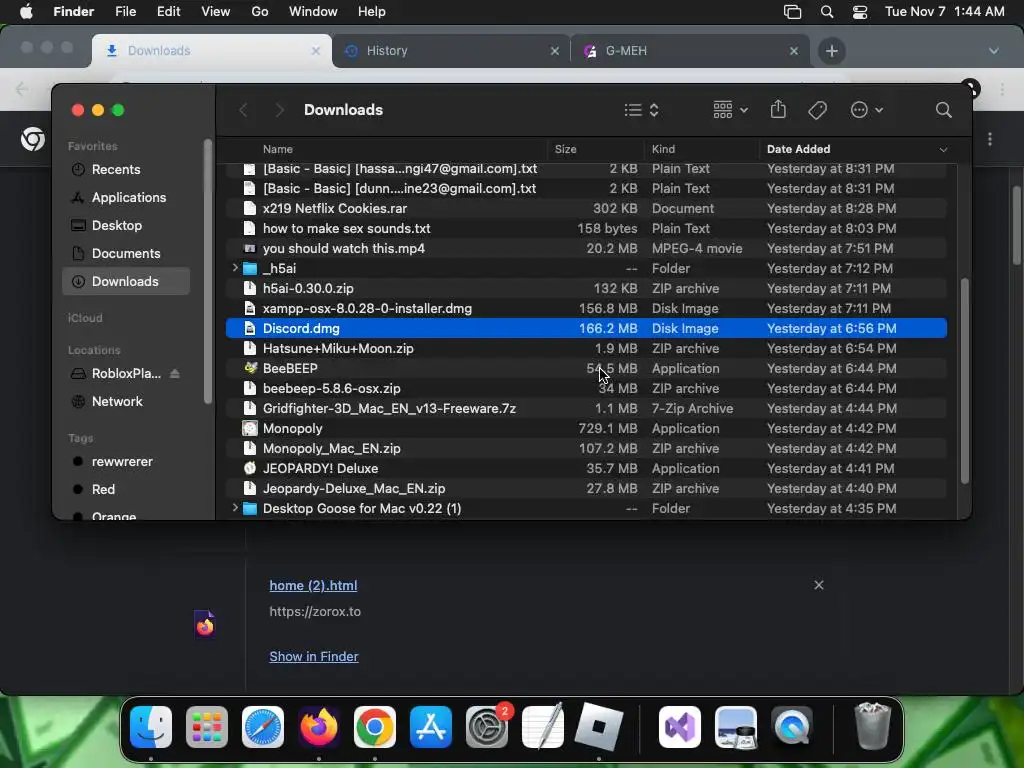The width and height of the screenshot is (1024, 768).
Task: Open Launchpad in the Dock
Action: pyautogui.click(x=207, y=727)
